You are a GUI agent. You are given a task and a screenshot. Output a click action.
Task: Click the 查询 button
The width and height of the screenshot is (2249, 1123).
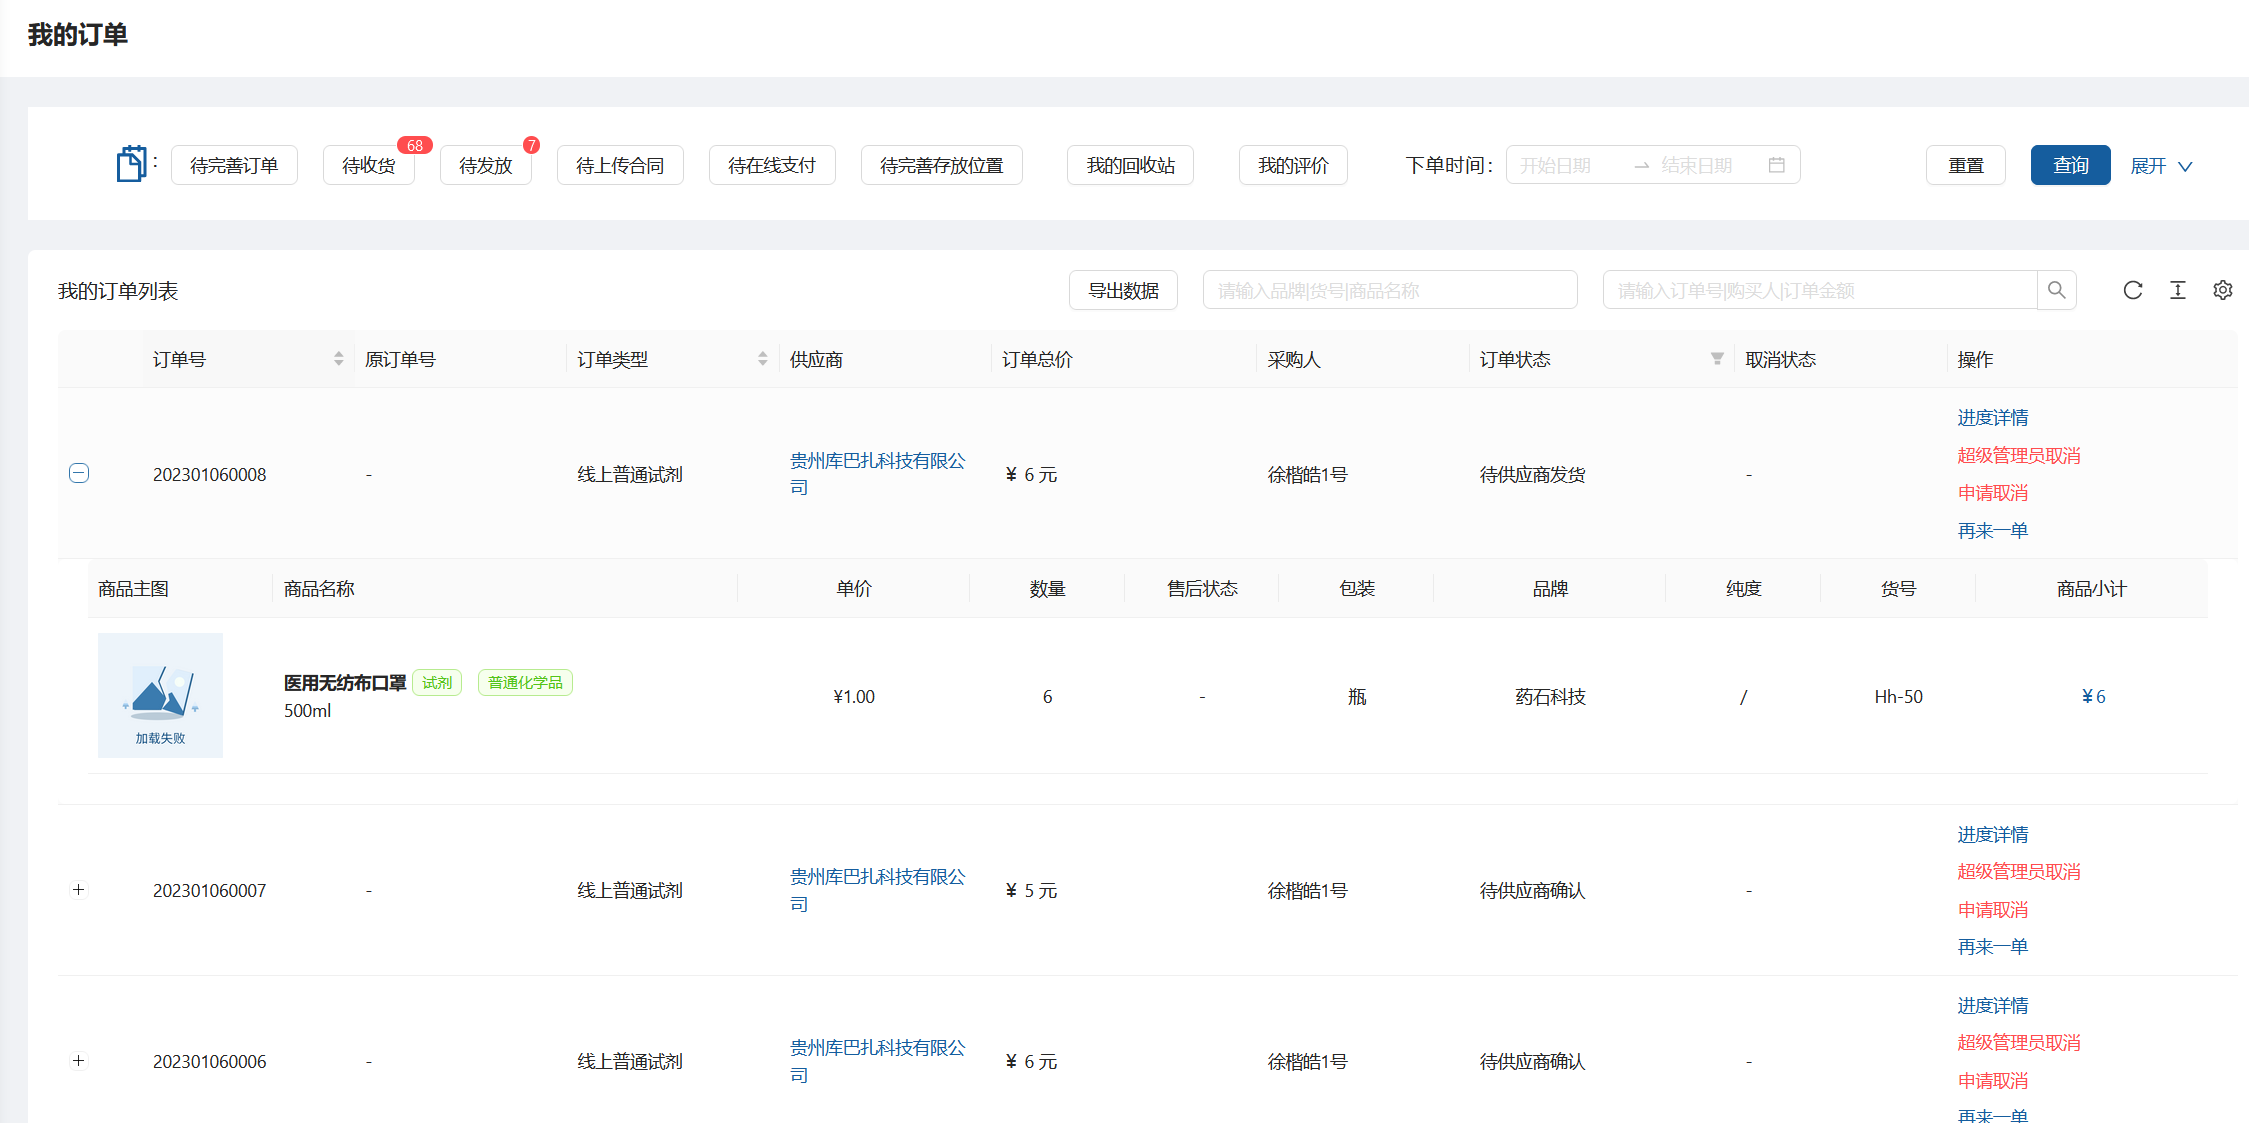pos(2071,165)
